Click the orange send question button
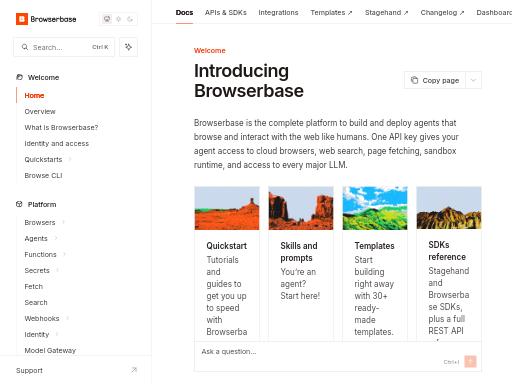 point(470,361)
